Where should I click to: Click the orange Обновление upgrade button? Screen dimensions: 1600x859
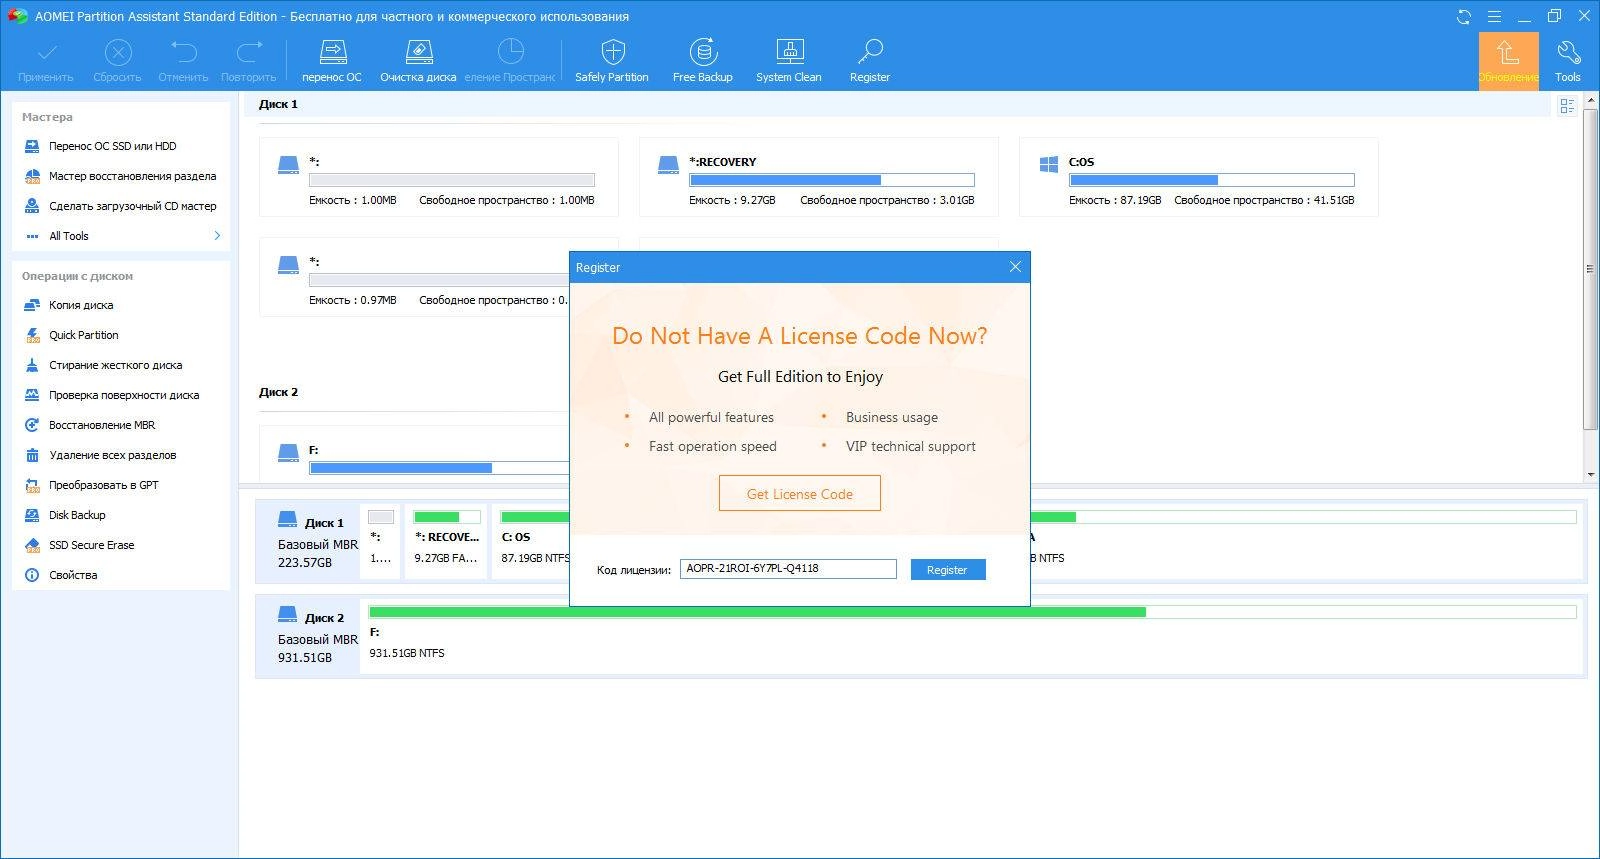pos(1508,61)
